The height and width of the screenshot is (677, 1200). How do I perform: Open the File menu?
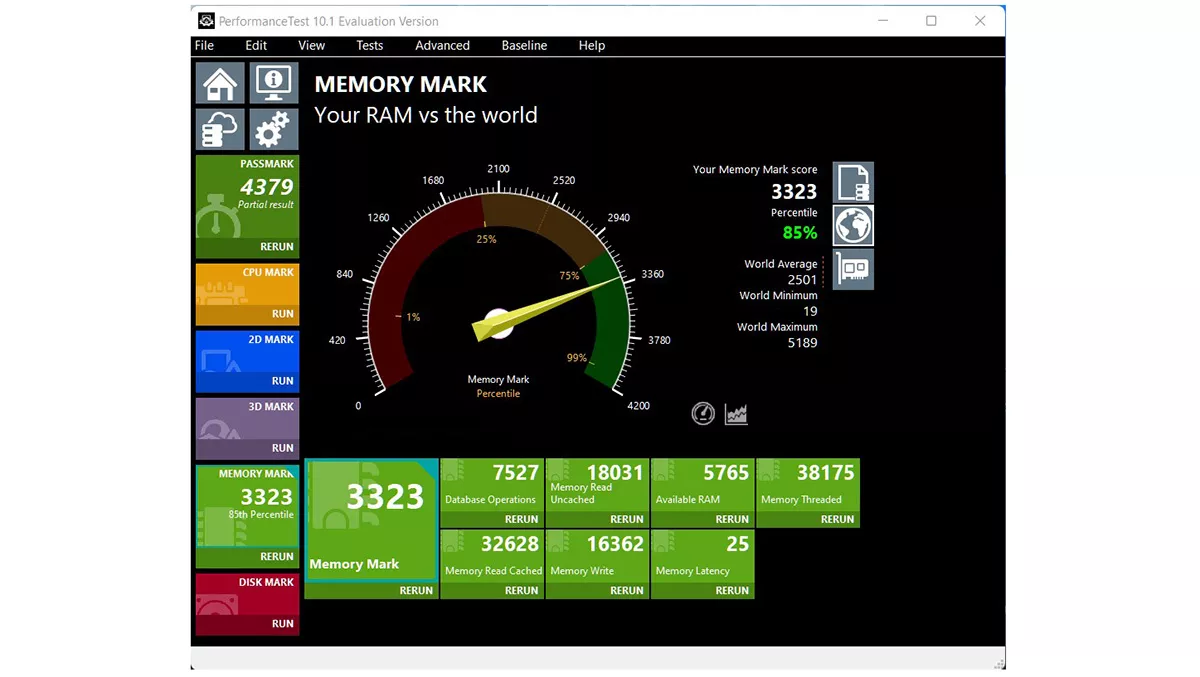(204, 45)
